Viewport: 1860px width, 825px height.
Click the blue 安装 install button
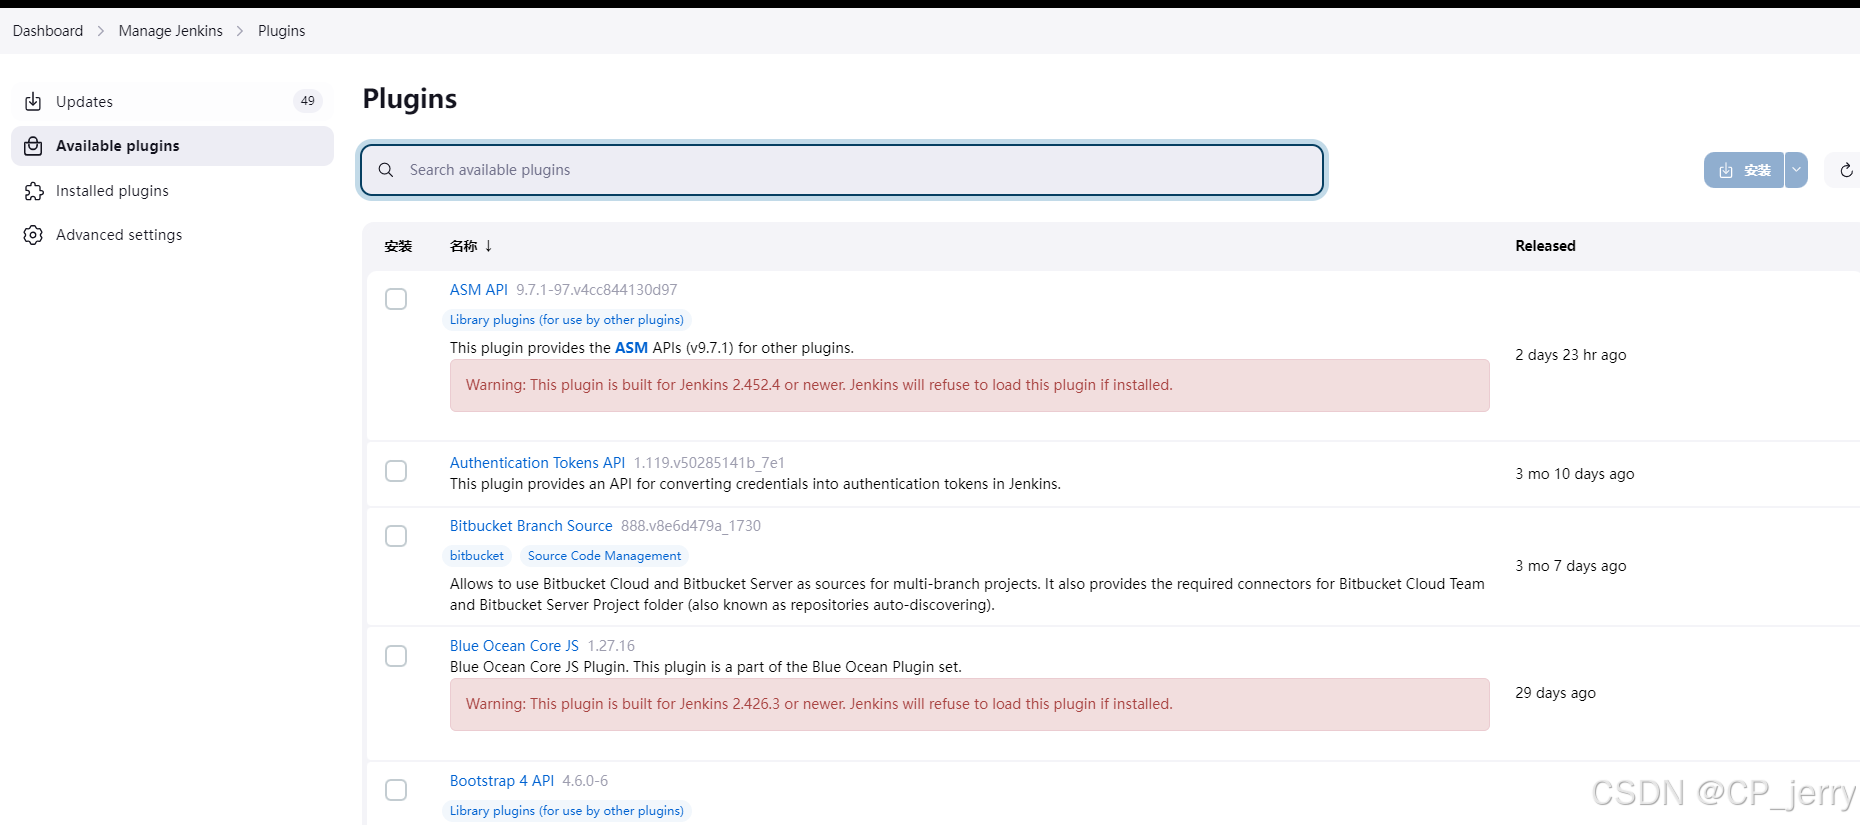(x=1744, y=170)
